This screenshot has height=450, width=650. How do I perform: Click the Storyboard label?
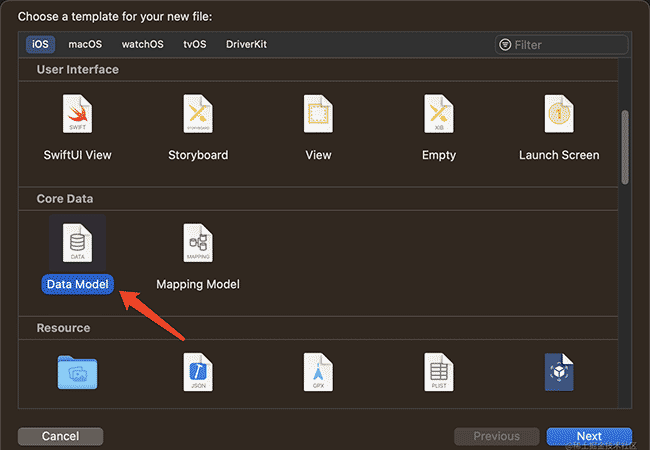[x=198, y=155]
